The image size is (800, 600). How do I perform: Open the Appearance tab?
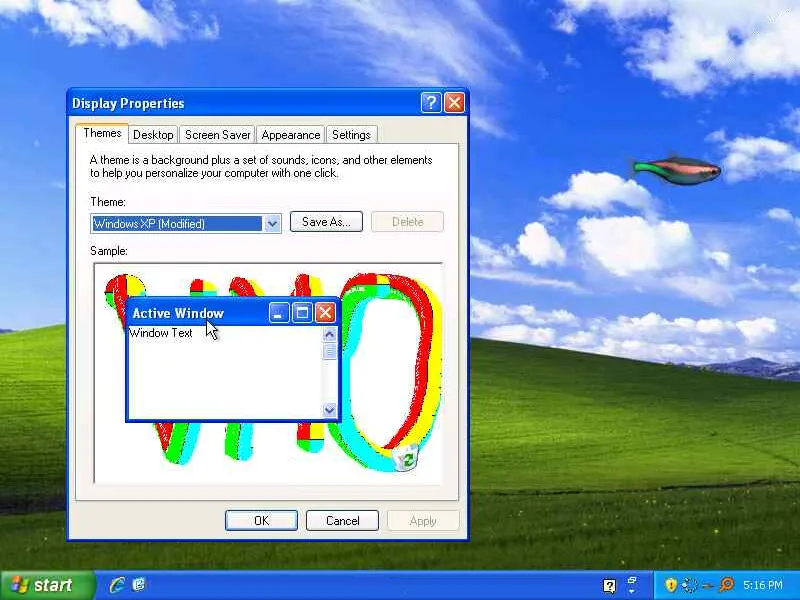pos(290,135)
